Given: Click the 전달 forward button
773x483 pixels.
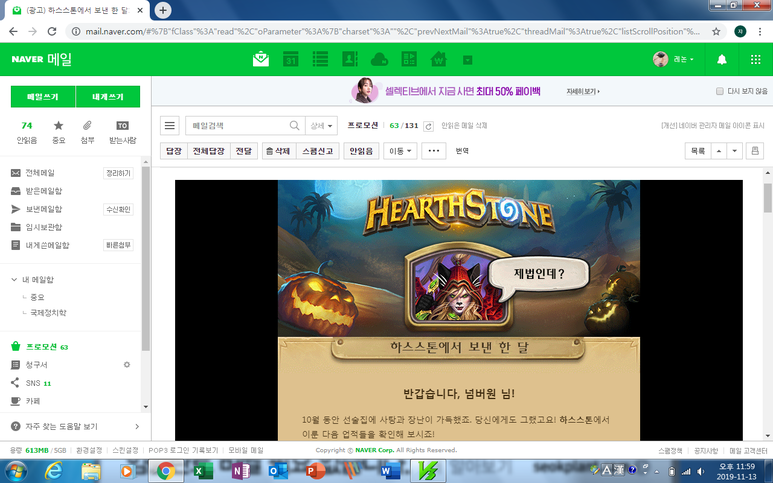Looking at the screenshot, I should pos(244,151).
